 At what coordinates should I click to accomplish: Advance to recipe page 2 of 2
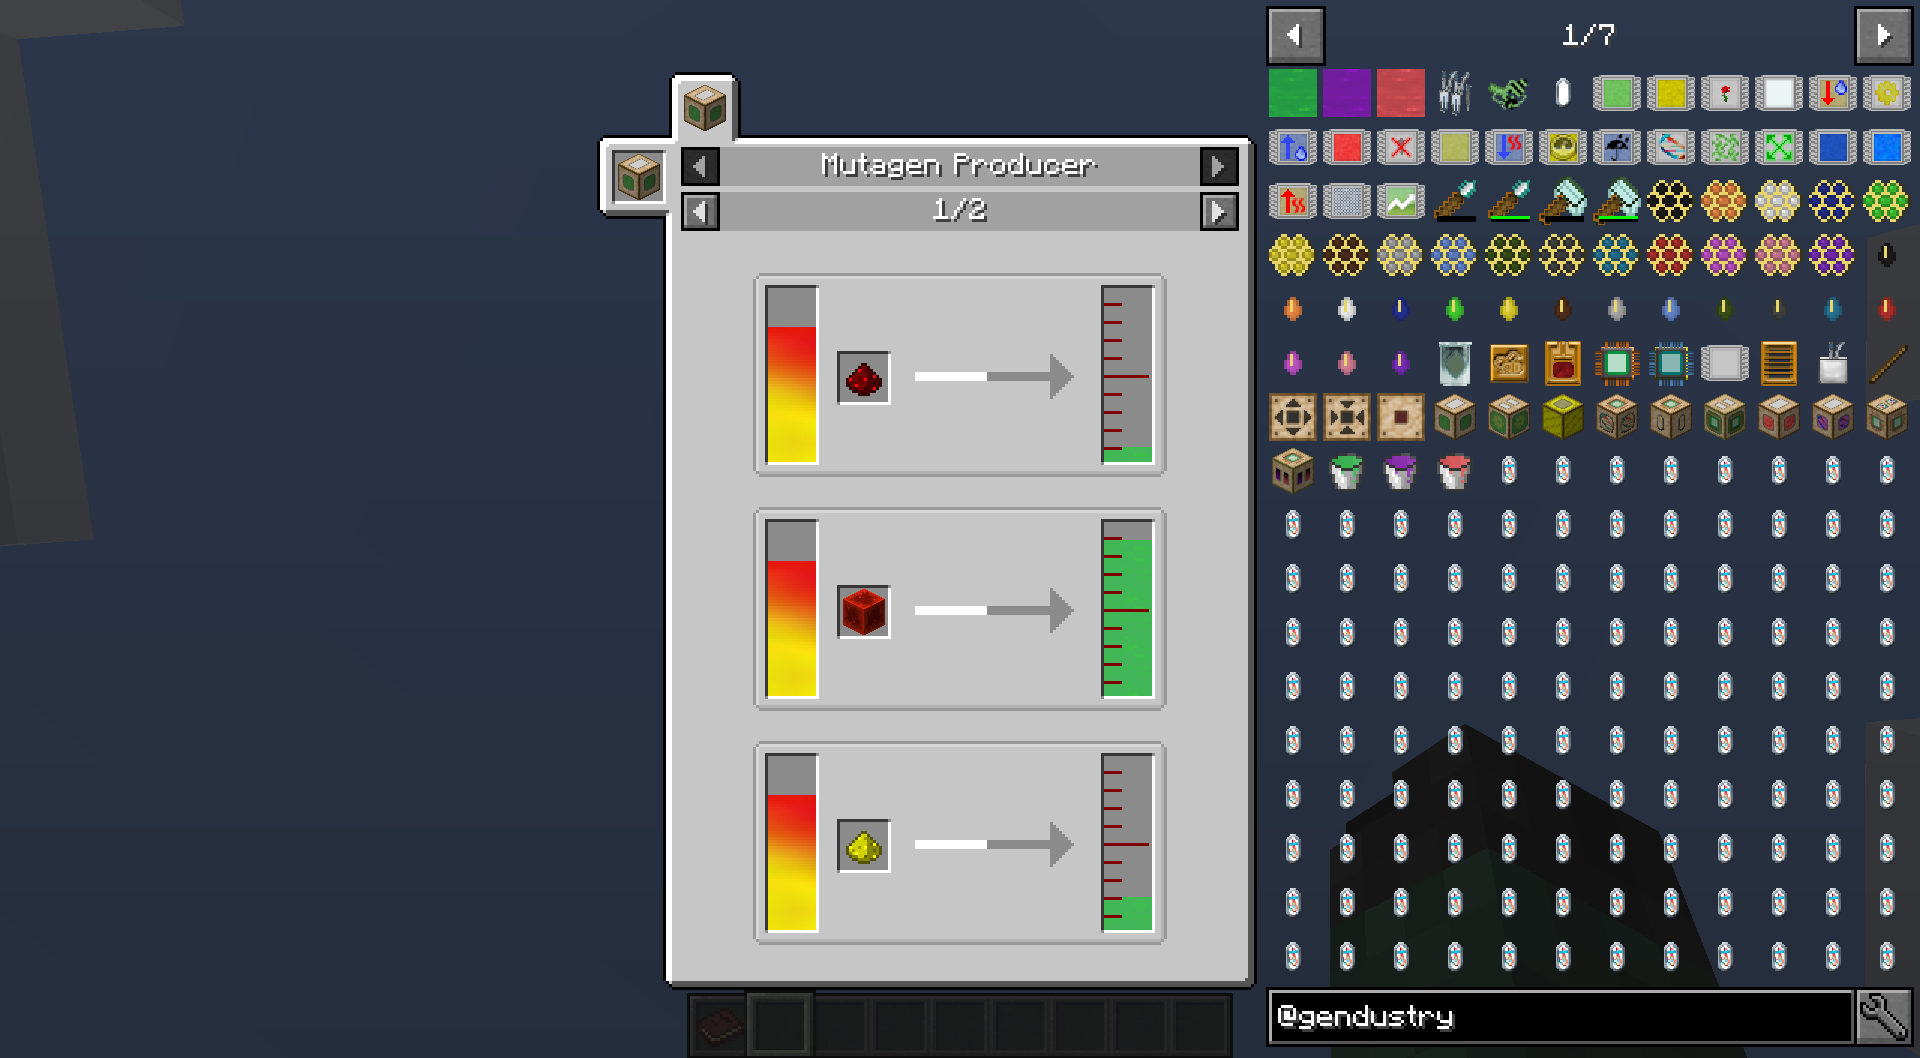(x=1218, y=212)
